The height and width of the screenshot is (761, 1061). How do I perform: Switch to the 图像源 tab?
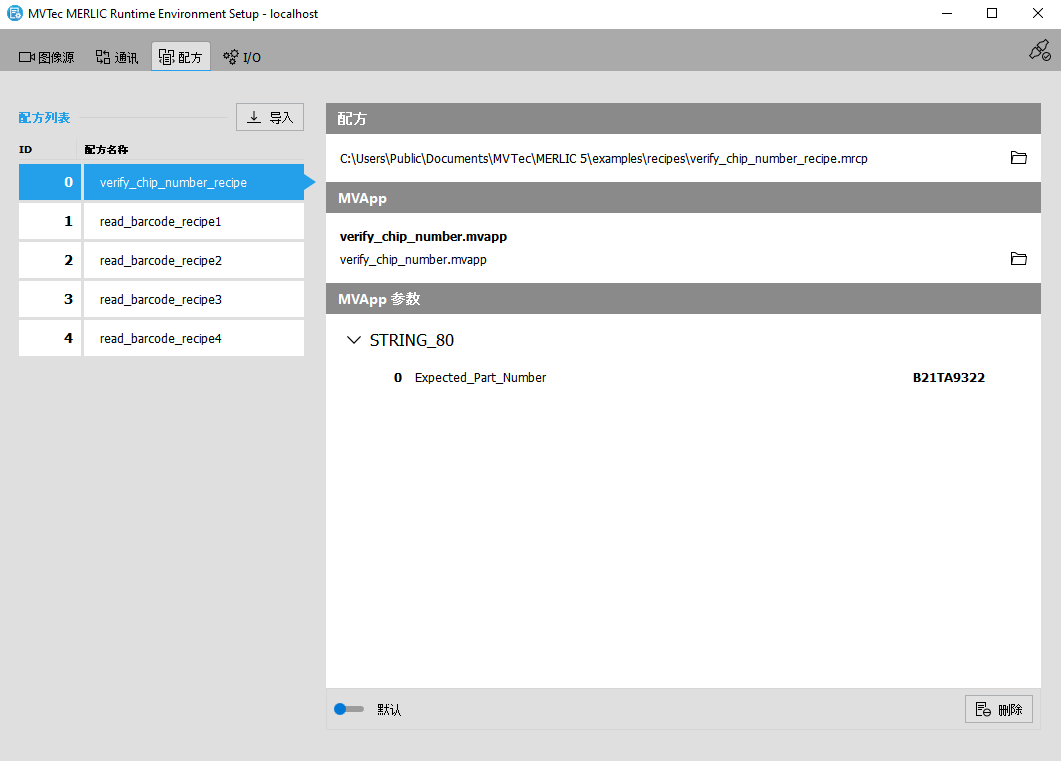[47, 57]
